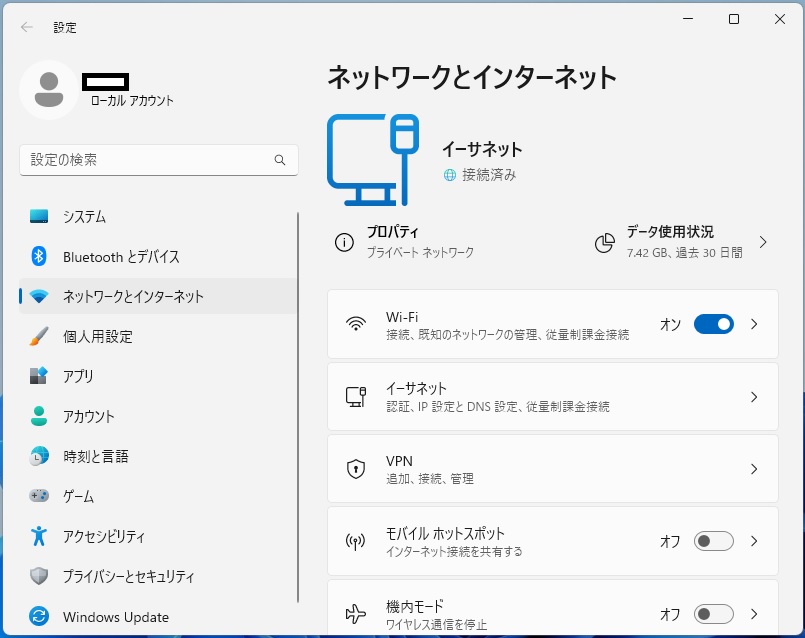Click the ローカル アカウント label

132,101
